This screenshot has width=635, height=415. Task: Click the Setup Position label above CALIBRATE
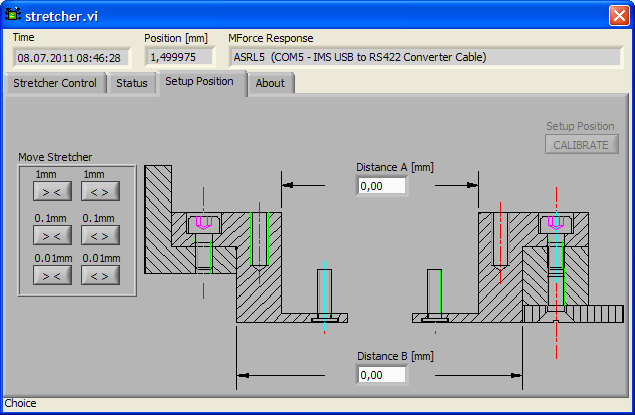(580, 126)
